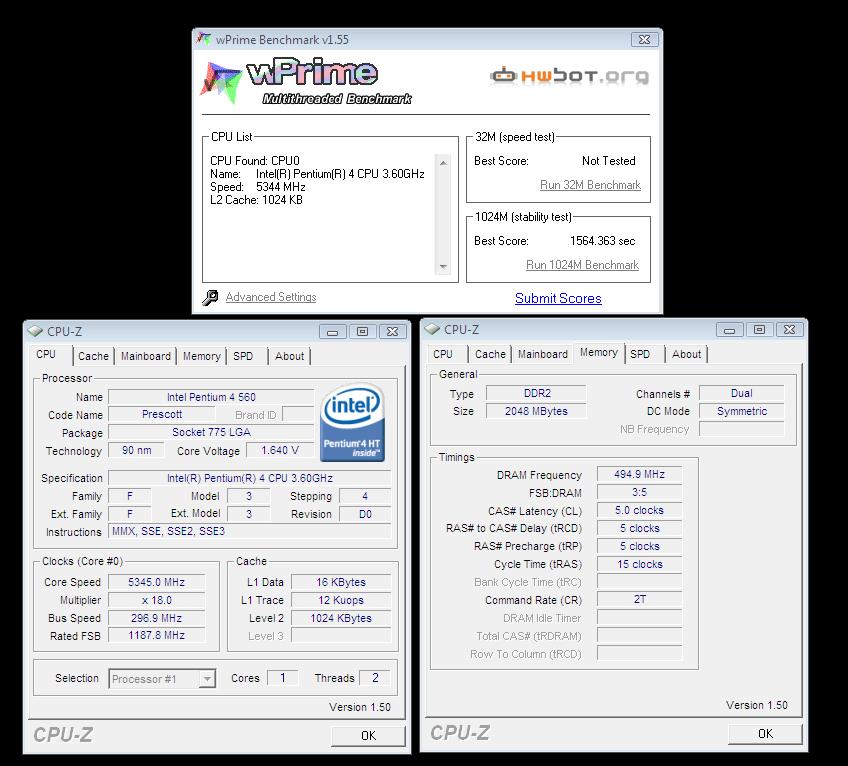Viewport: 848px width, 766px height.
Task: Click the CAS# Latency 5.0 clocks value
Action: point(639,510)
